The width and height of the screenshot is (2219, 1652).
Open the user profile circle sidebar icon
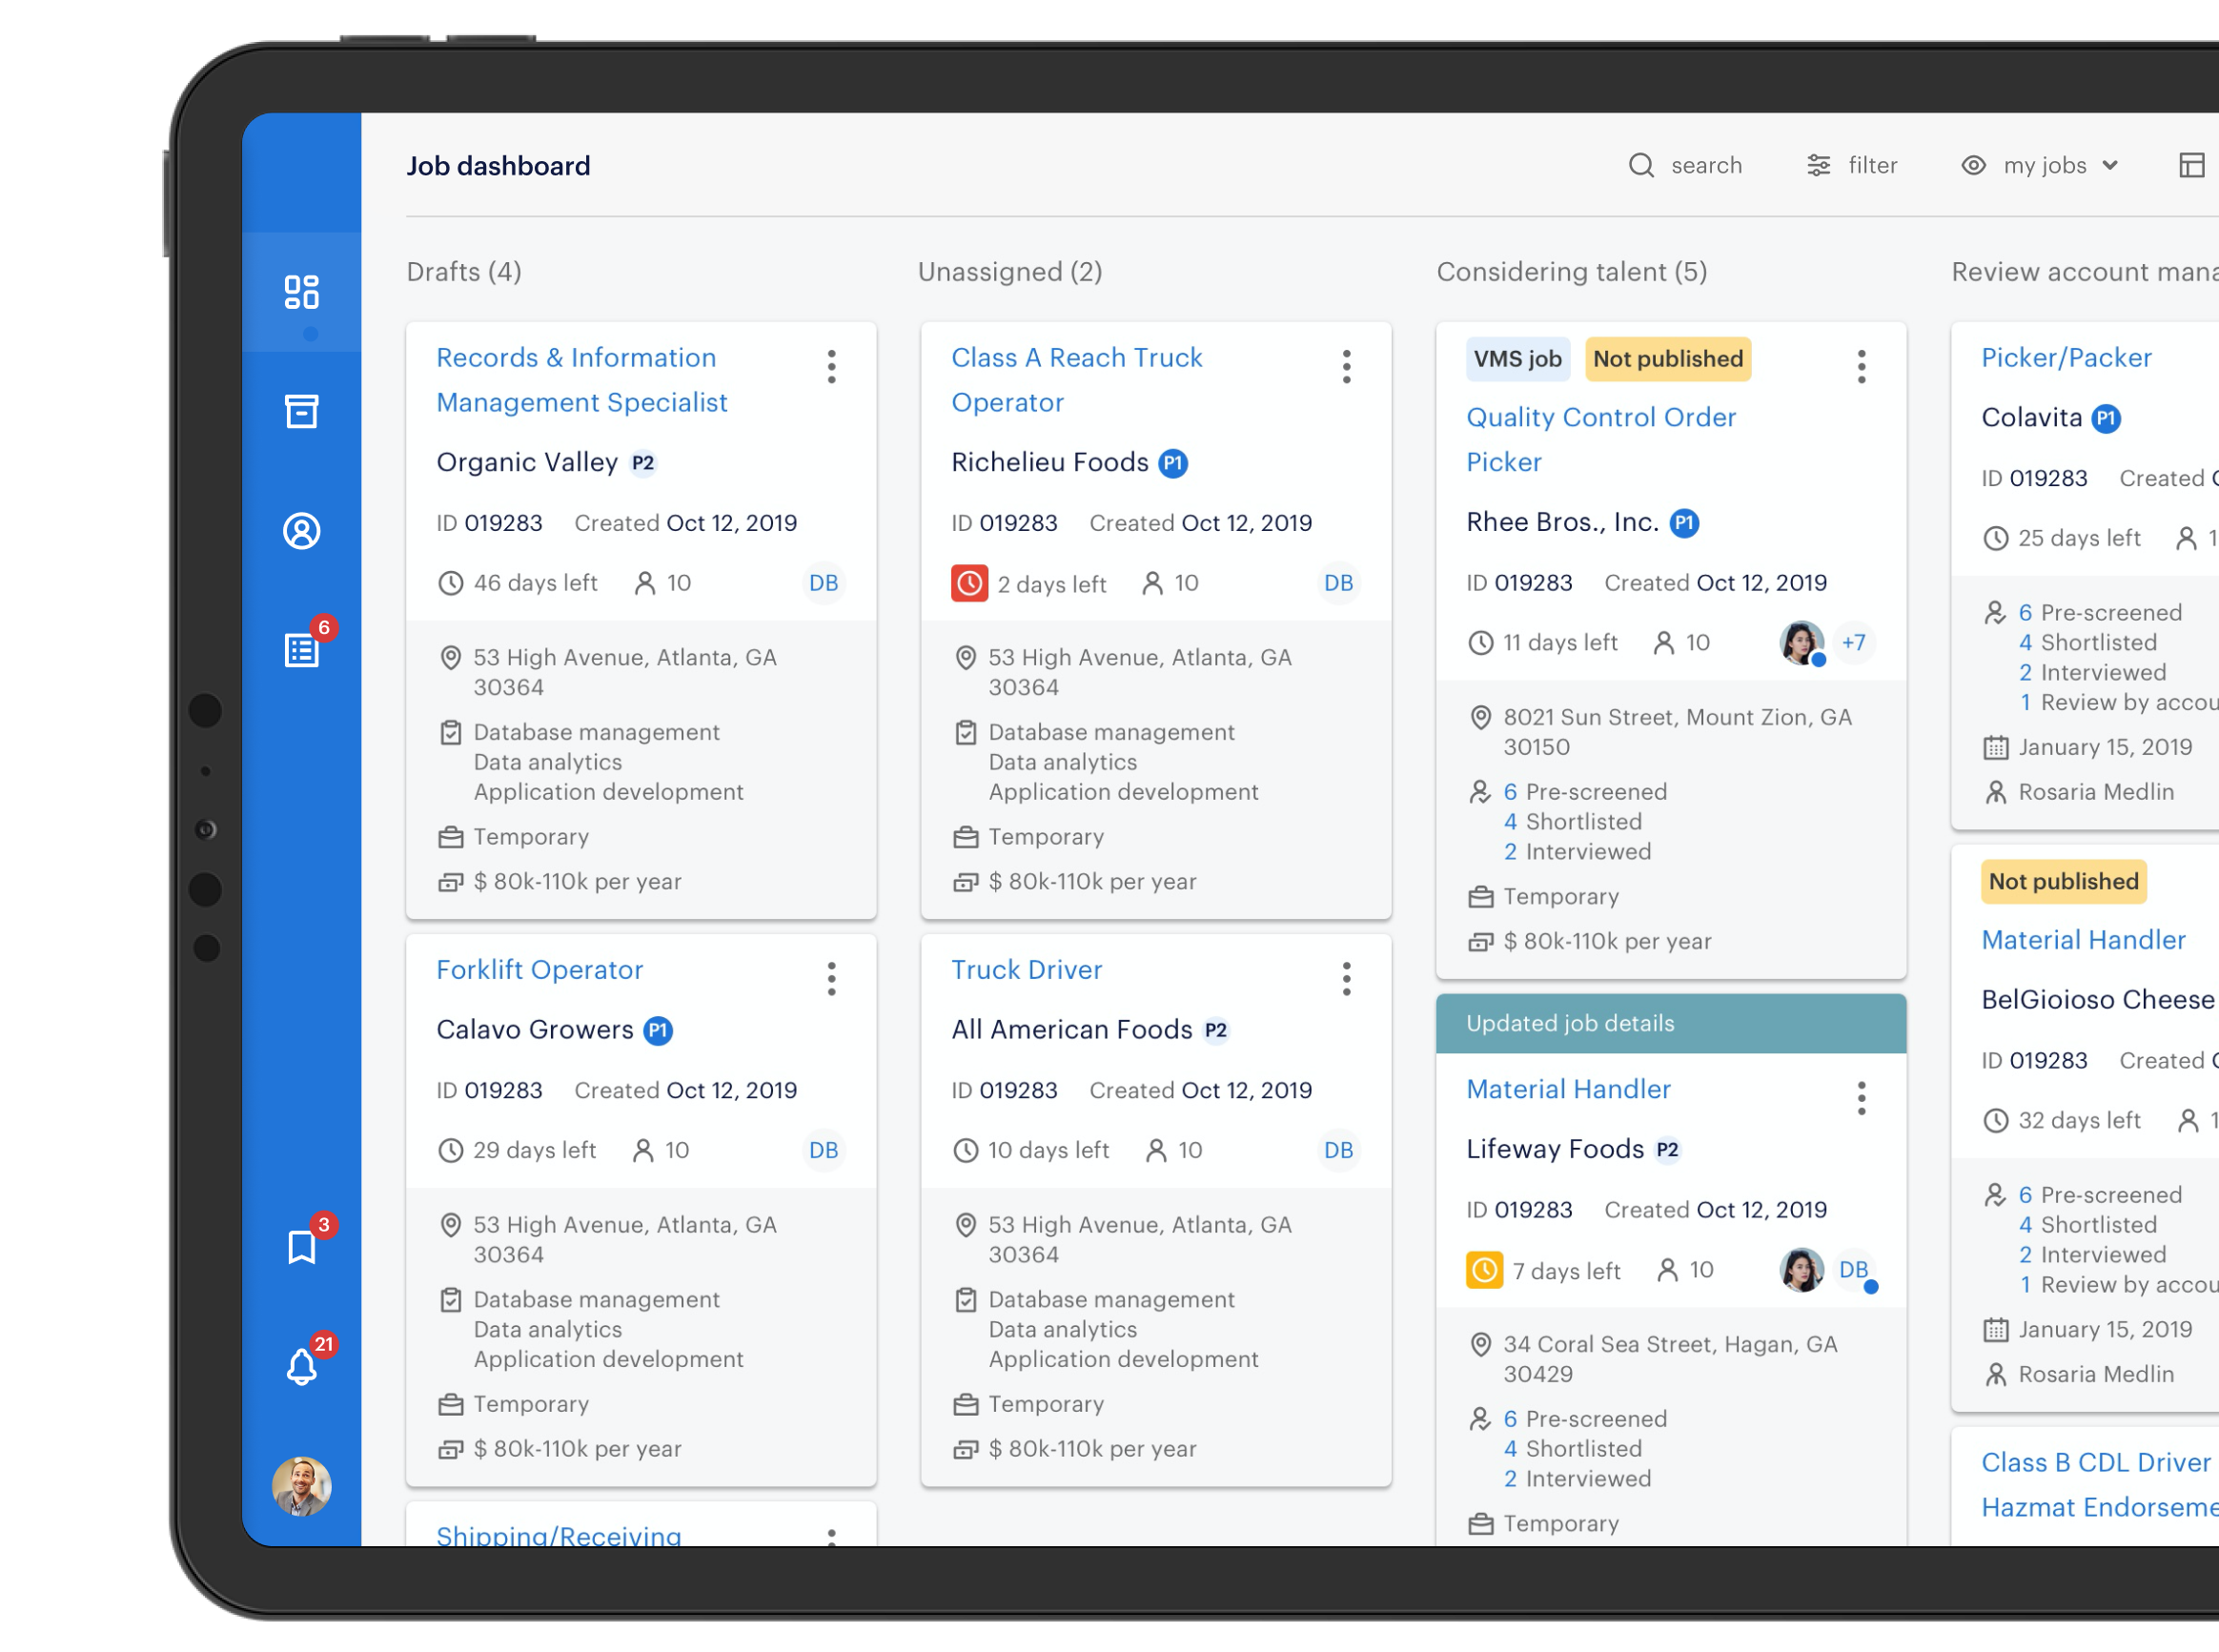pos(301,531)
